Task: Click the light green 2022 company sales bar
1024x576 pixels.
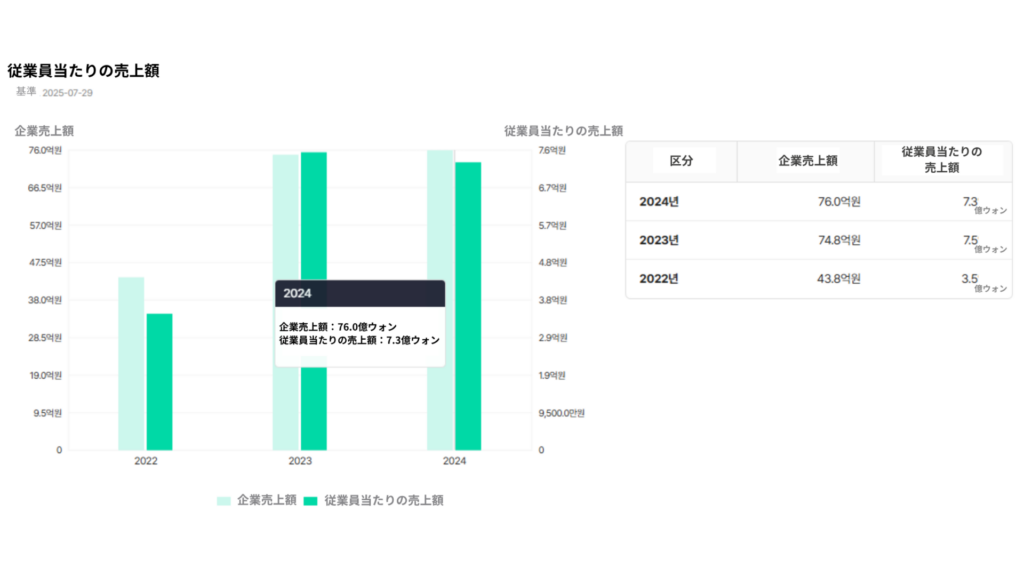Action: tap(131, 363)
